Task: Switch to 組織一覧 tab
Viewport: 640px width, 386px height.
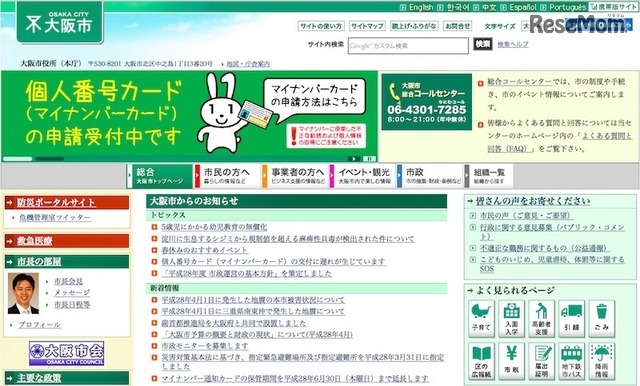Action: tap(489, 176)
